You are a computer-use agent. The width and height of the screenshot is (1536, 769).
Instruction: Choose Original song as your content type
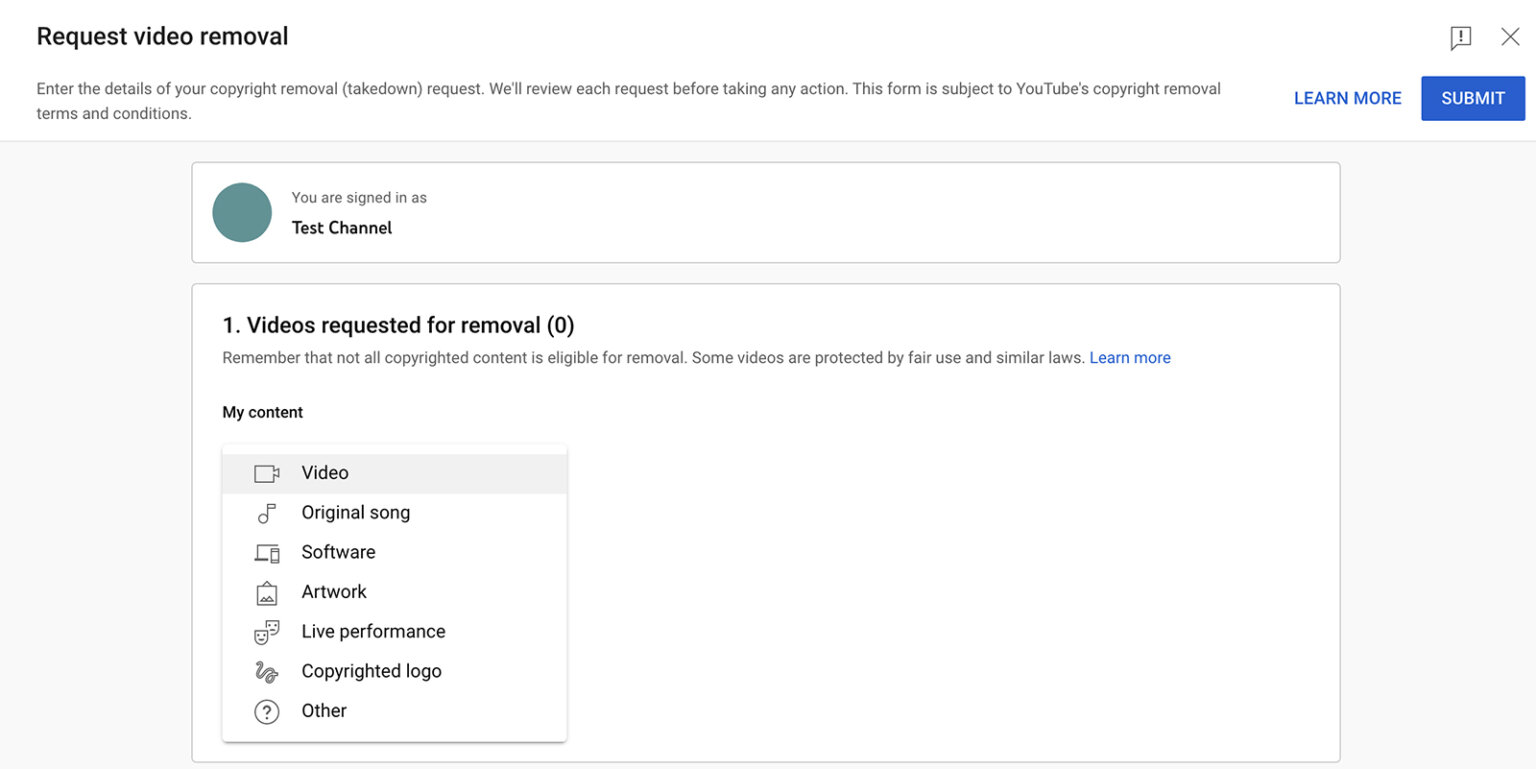coord(355,512)
